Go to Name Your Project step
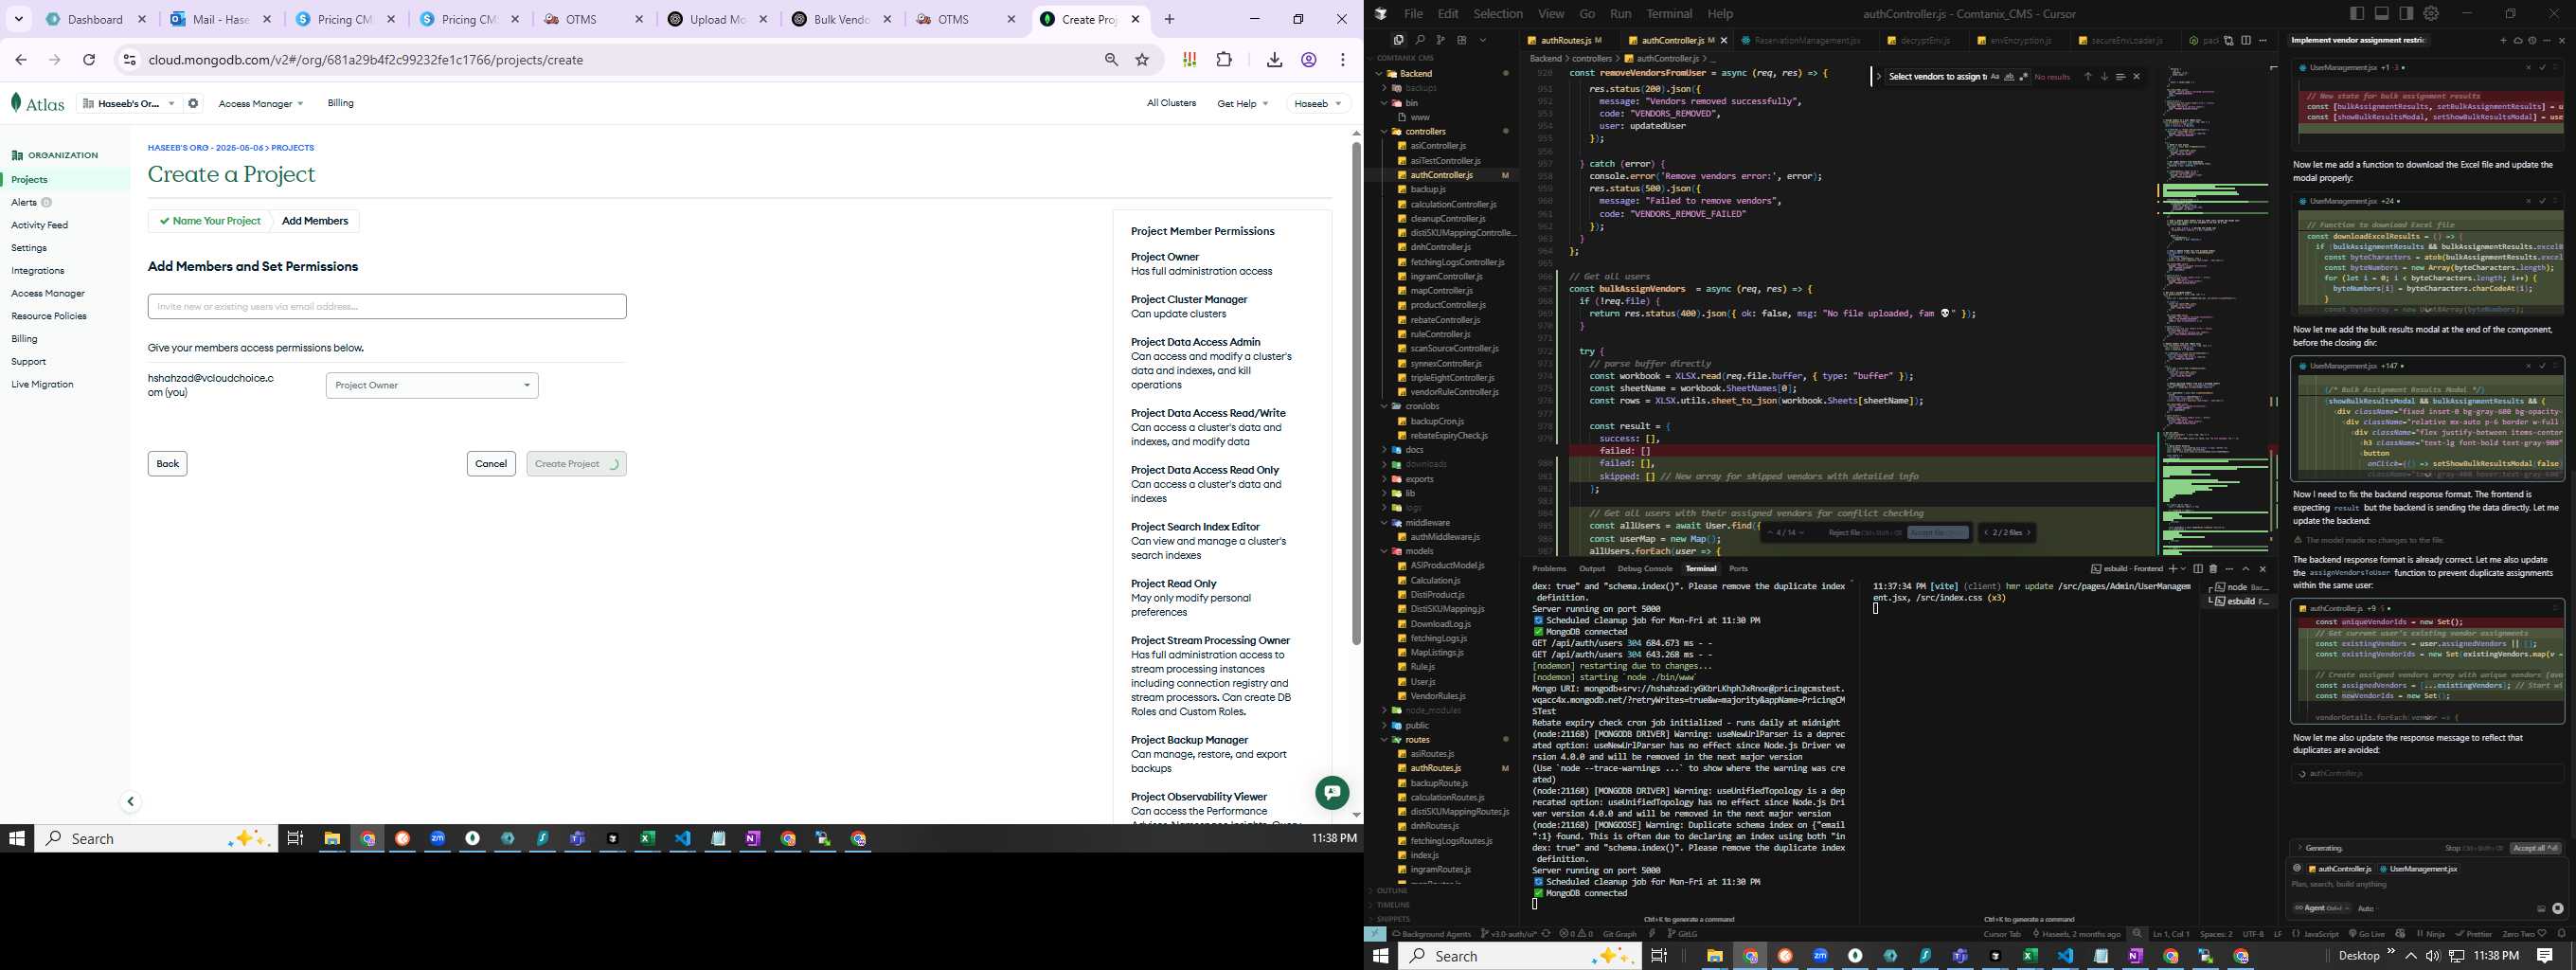Image resolution: width=2576 pixels, height=970 pixels. coord(210,221)
